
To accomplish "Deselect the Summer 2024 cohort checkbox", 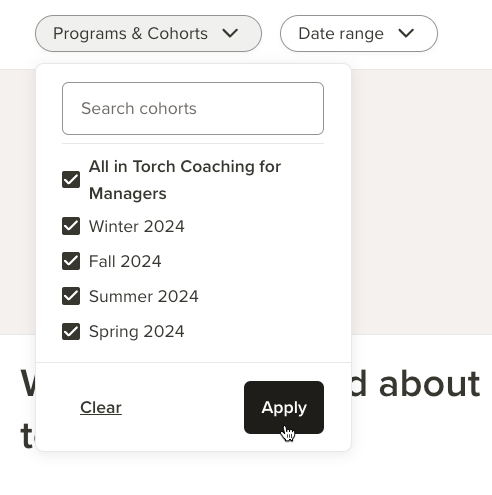I will (71, 296).
